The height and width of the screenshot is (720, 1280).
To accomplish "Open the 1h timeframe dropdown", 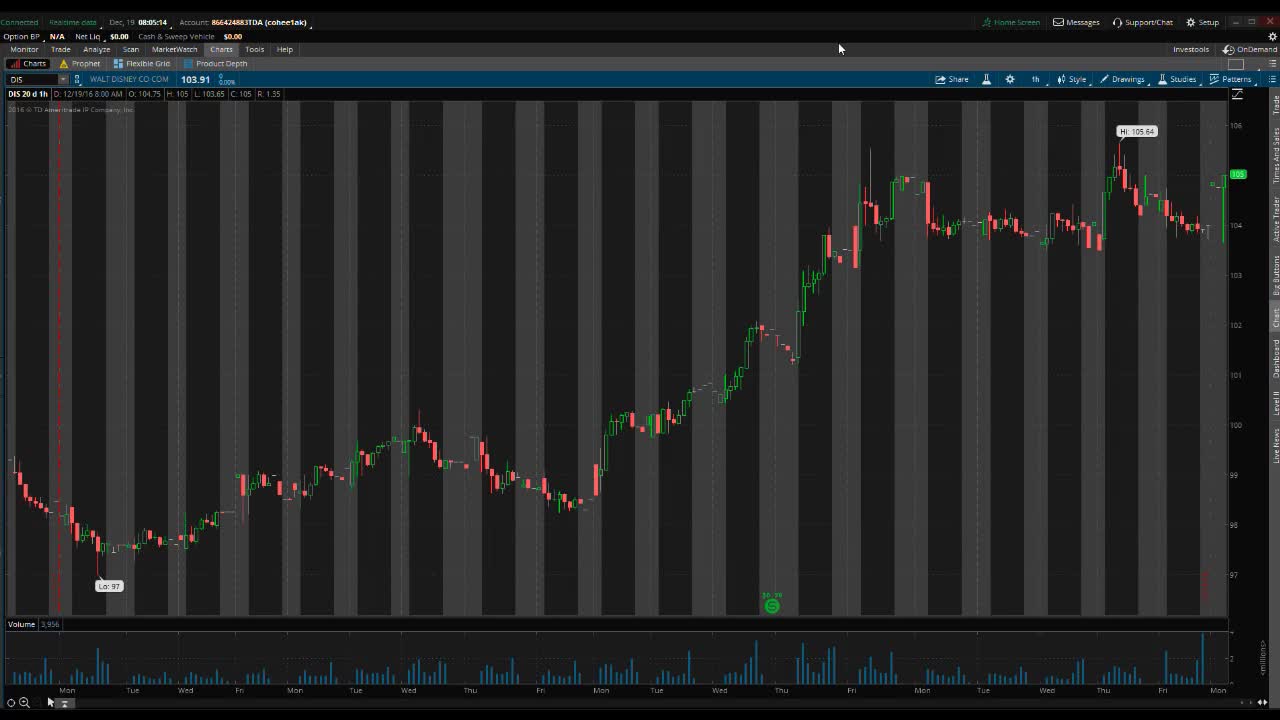I will 1036,79.
